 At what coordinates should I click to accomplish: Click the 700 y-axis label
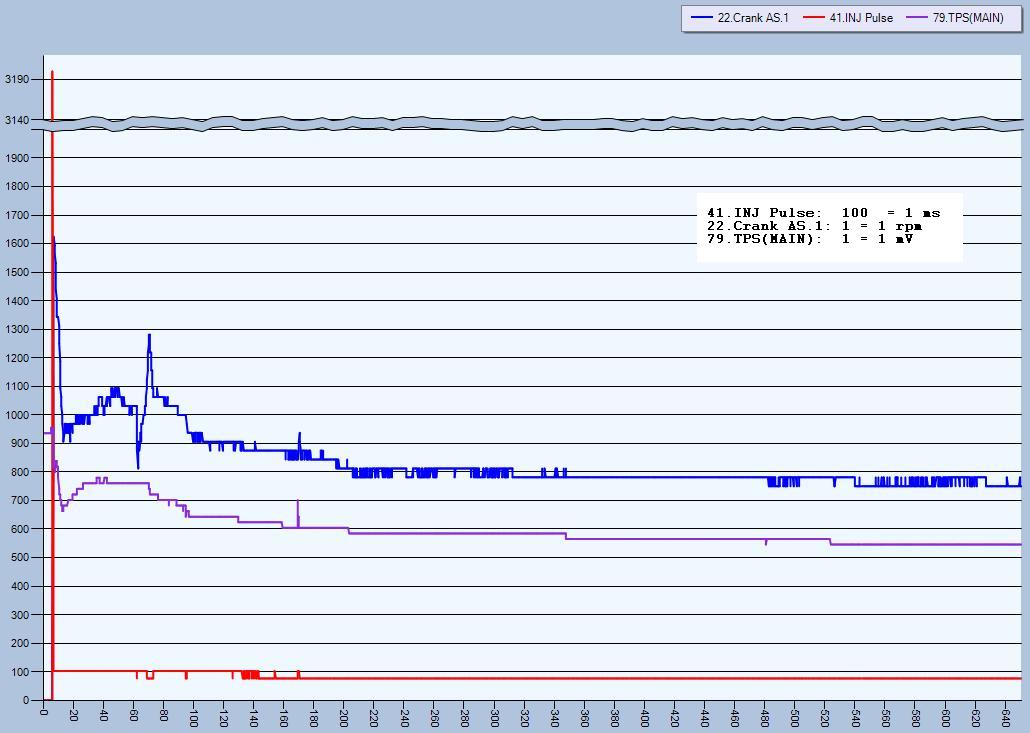click(20, 500)
